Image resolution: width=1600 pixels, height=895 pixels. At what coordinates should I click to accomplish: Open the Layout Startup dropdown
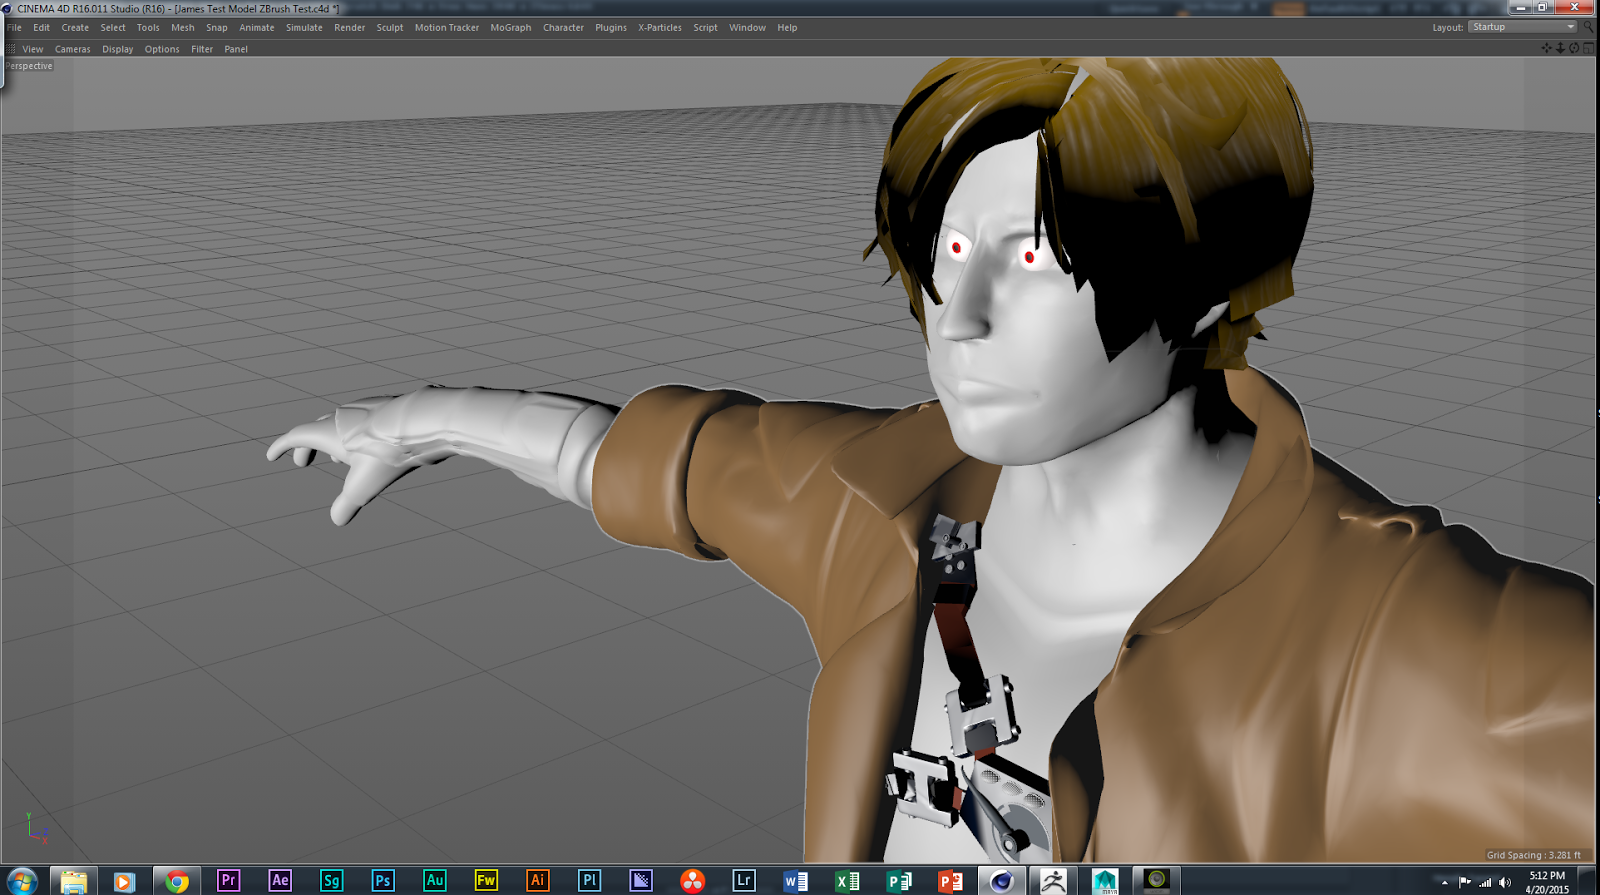coord(1523,27)
